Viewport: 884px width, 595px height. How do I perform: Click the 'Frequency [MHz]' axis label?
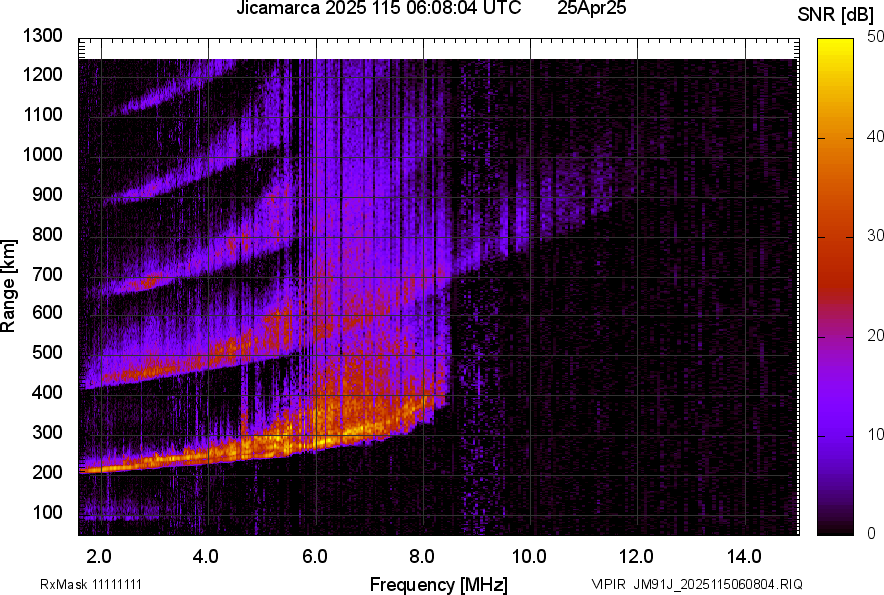(439, 584)
